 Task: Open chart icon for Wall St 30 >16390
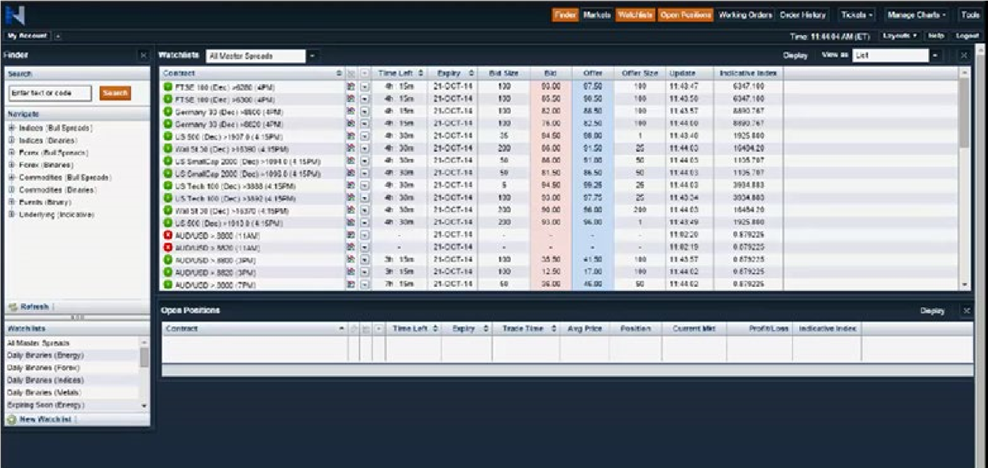[351, 148]
